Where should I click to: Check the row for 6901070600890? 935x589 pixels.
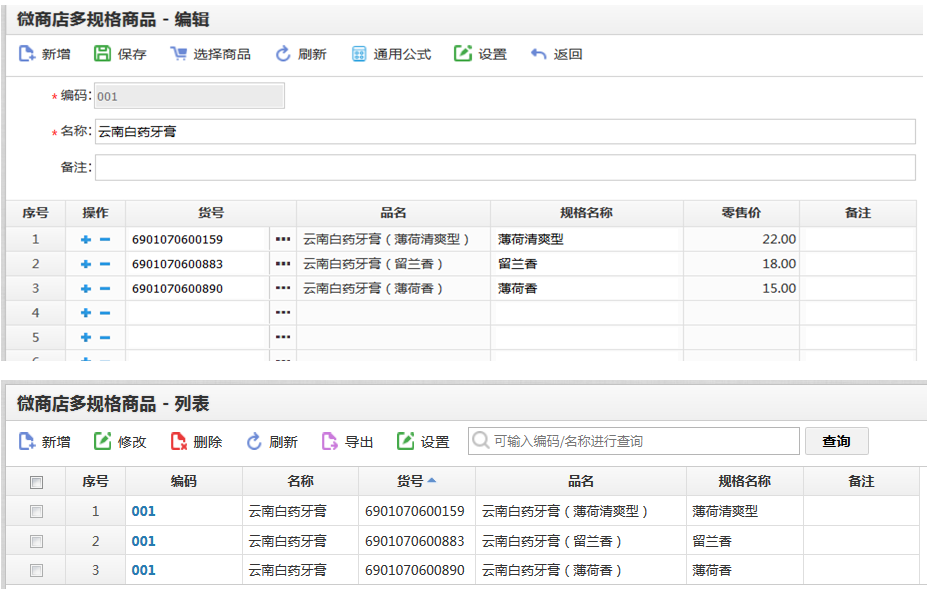pos(36,571)
